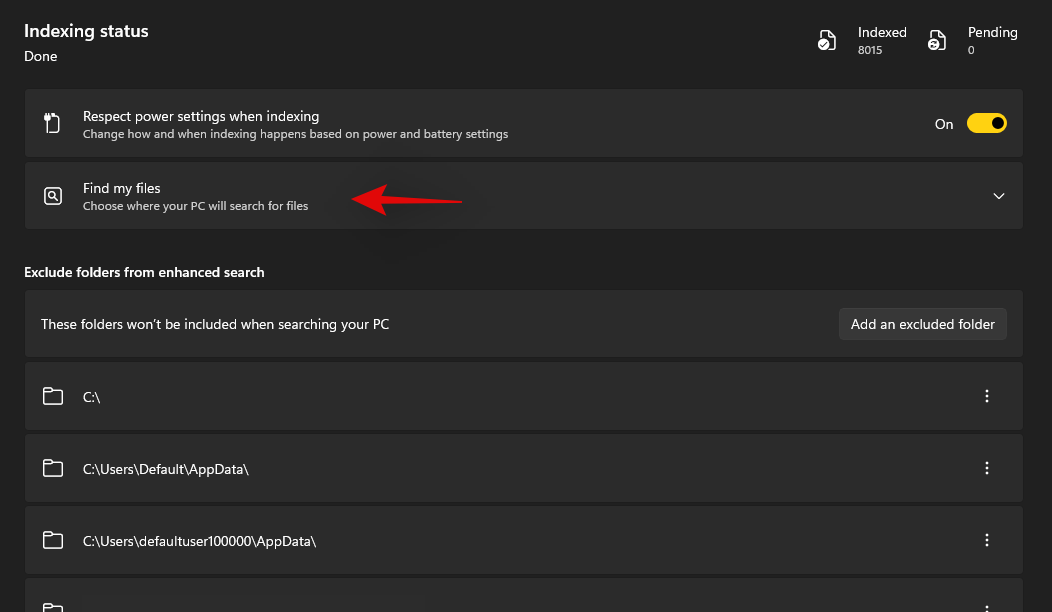Select the C:\Users\Default\AppData\ path text

[165, 469]
